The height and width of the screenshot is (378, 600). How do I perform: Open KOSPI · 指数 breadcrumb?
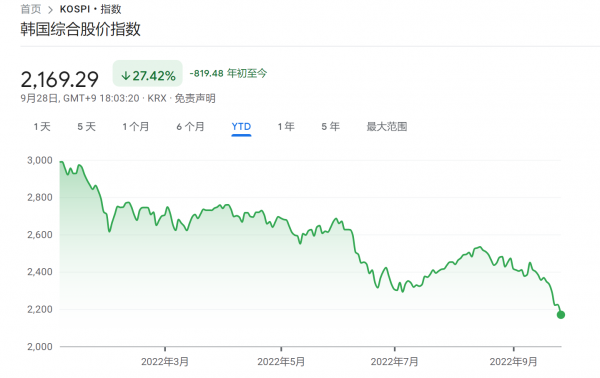click(90, 9)
